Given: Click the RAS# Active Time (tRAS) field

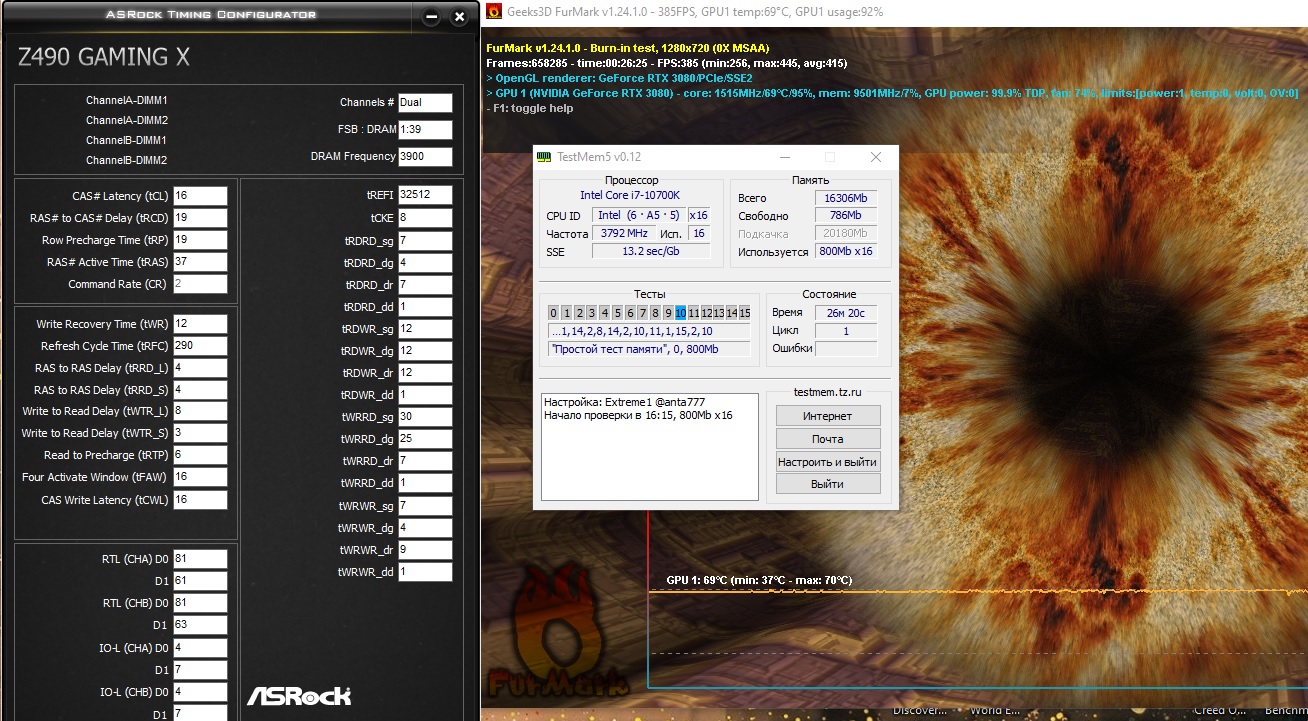Looking at the screenshot, I should click(x=200, y=262).
